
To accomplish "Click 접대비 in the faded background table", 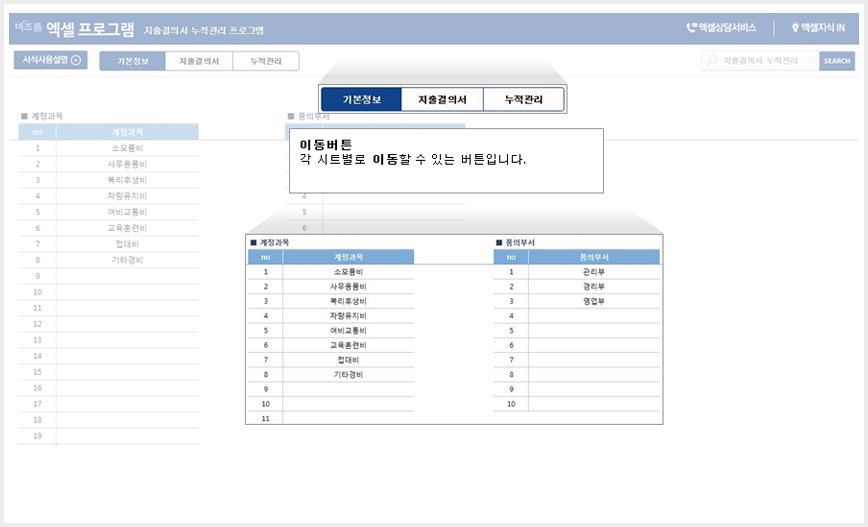I will tap(127, 244).
